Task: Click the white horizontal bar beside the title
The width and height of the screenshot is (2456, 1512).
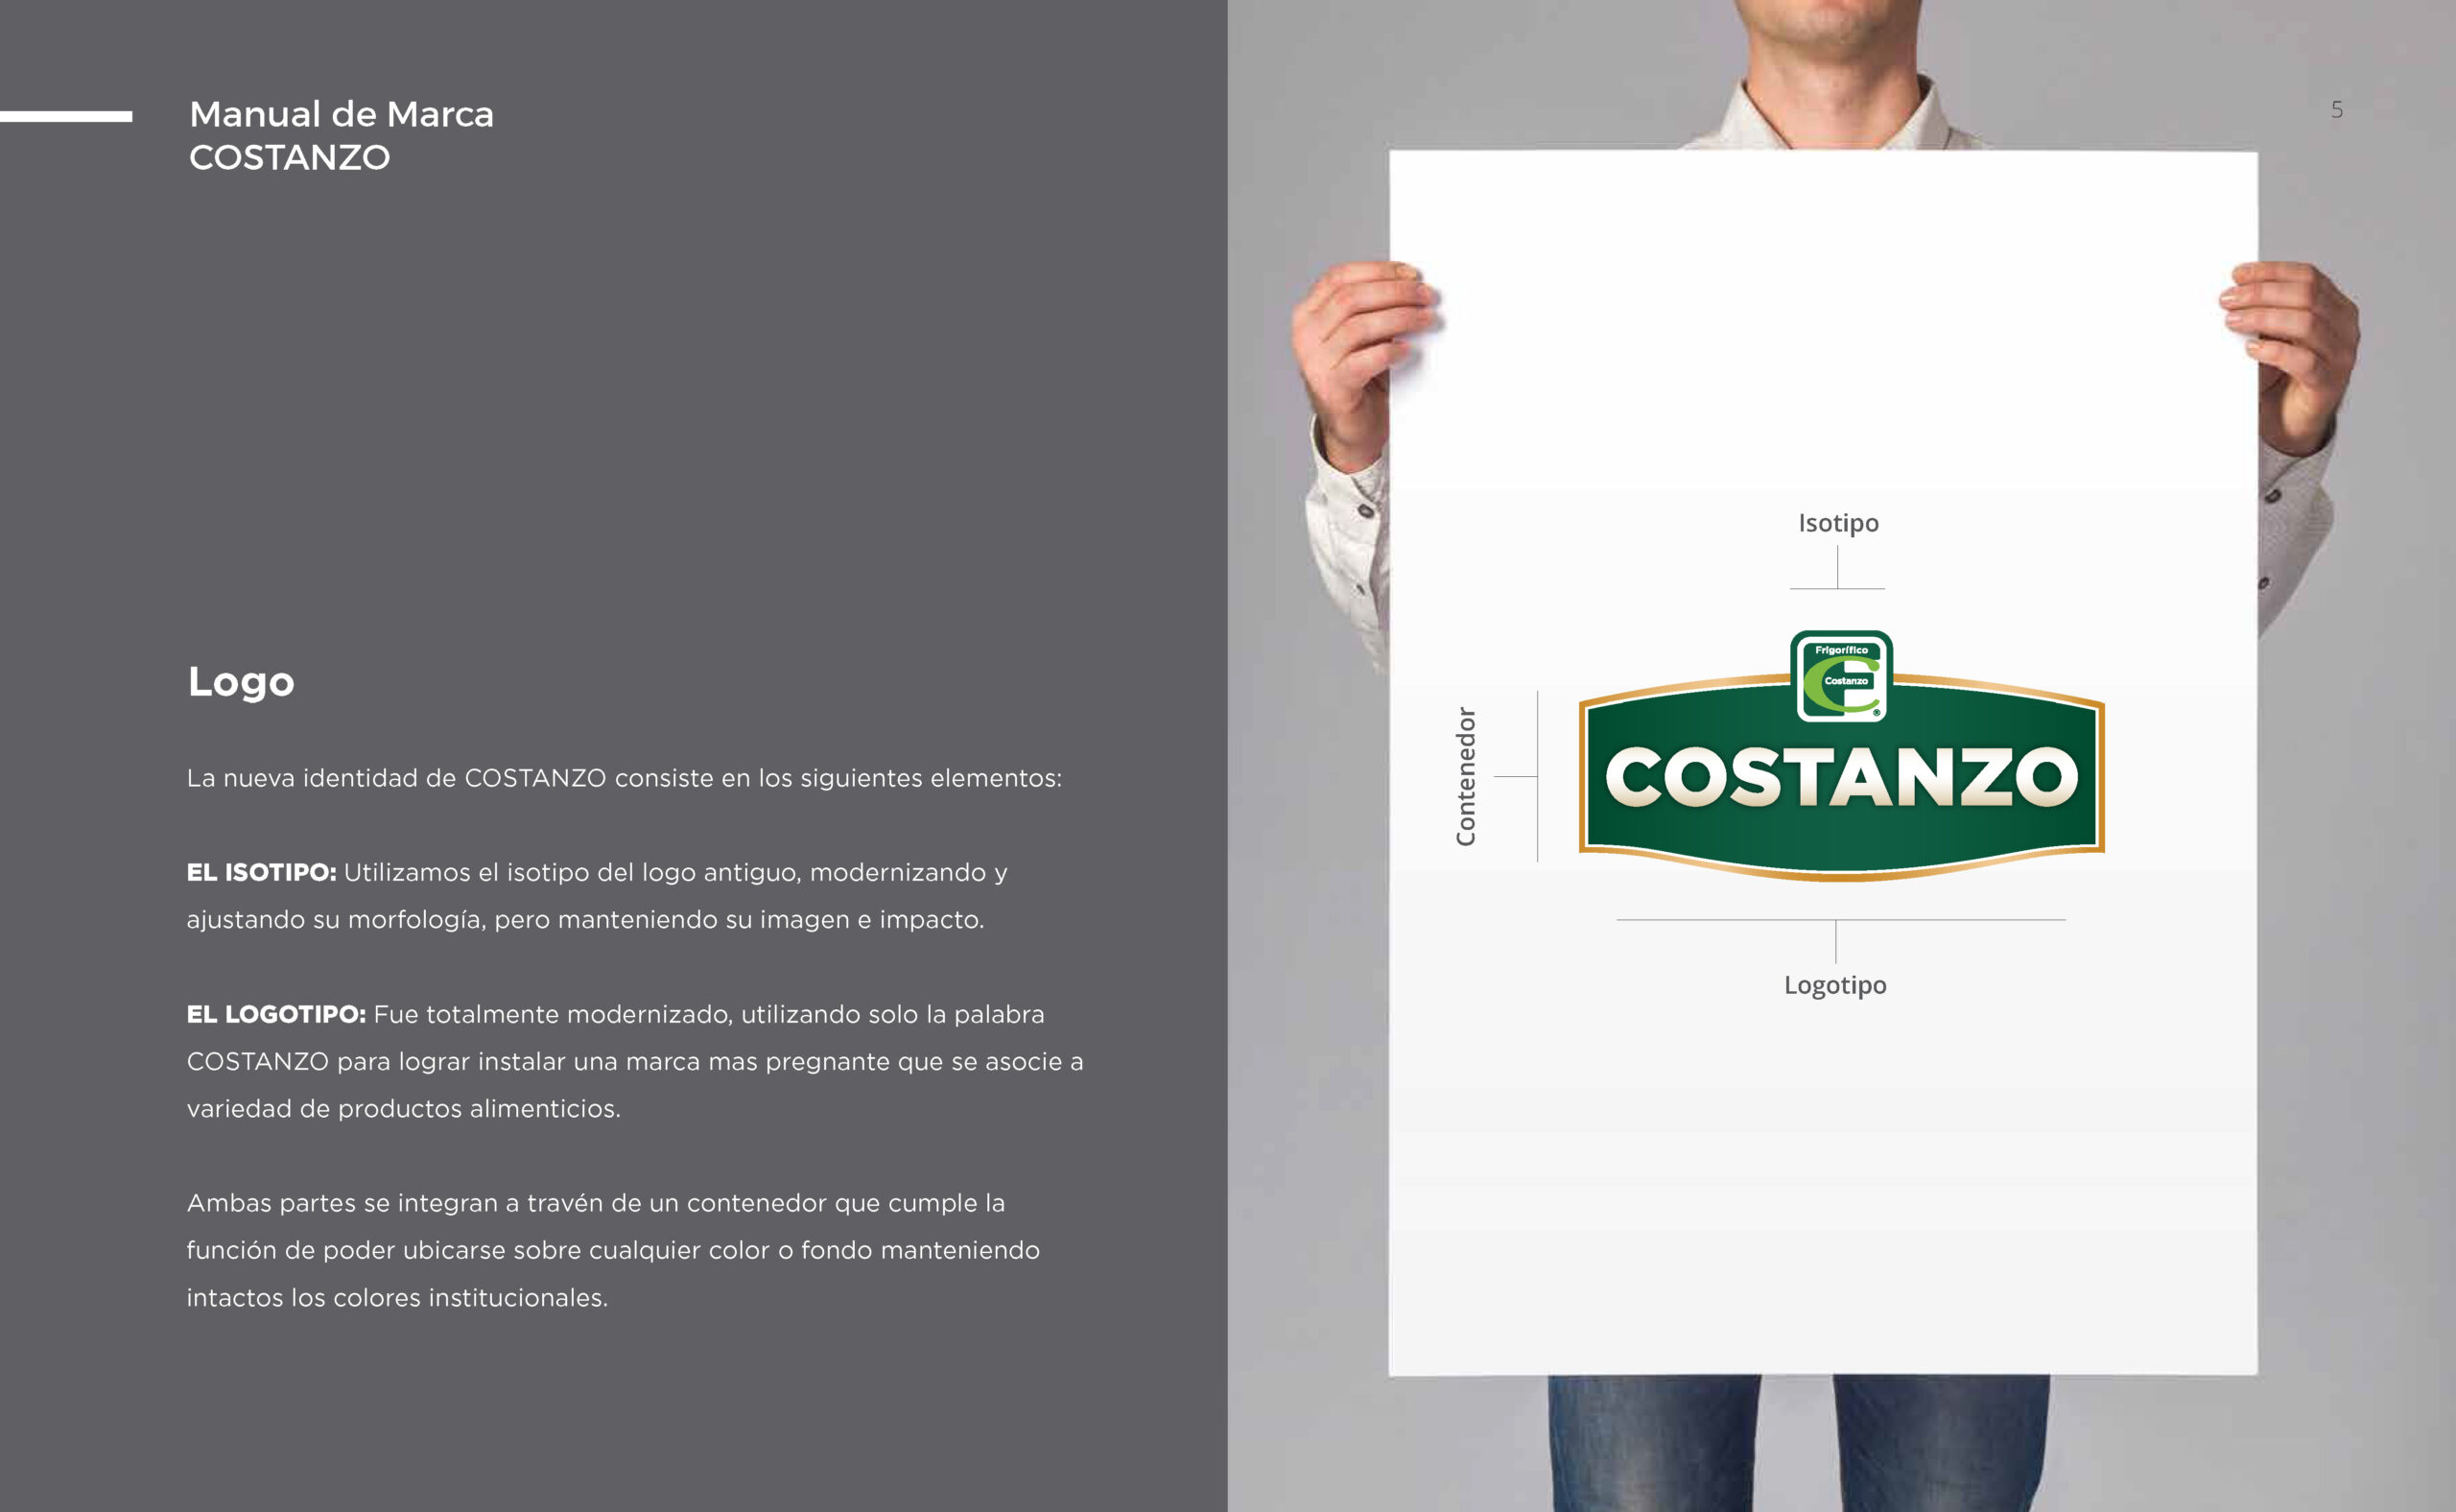Action: coord(66,116)
